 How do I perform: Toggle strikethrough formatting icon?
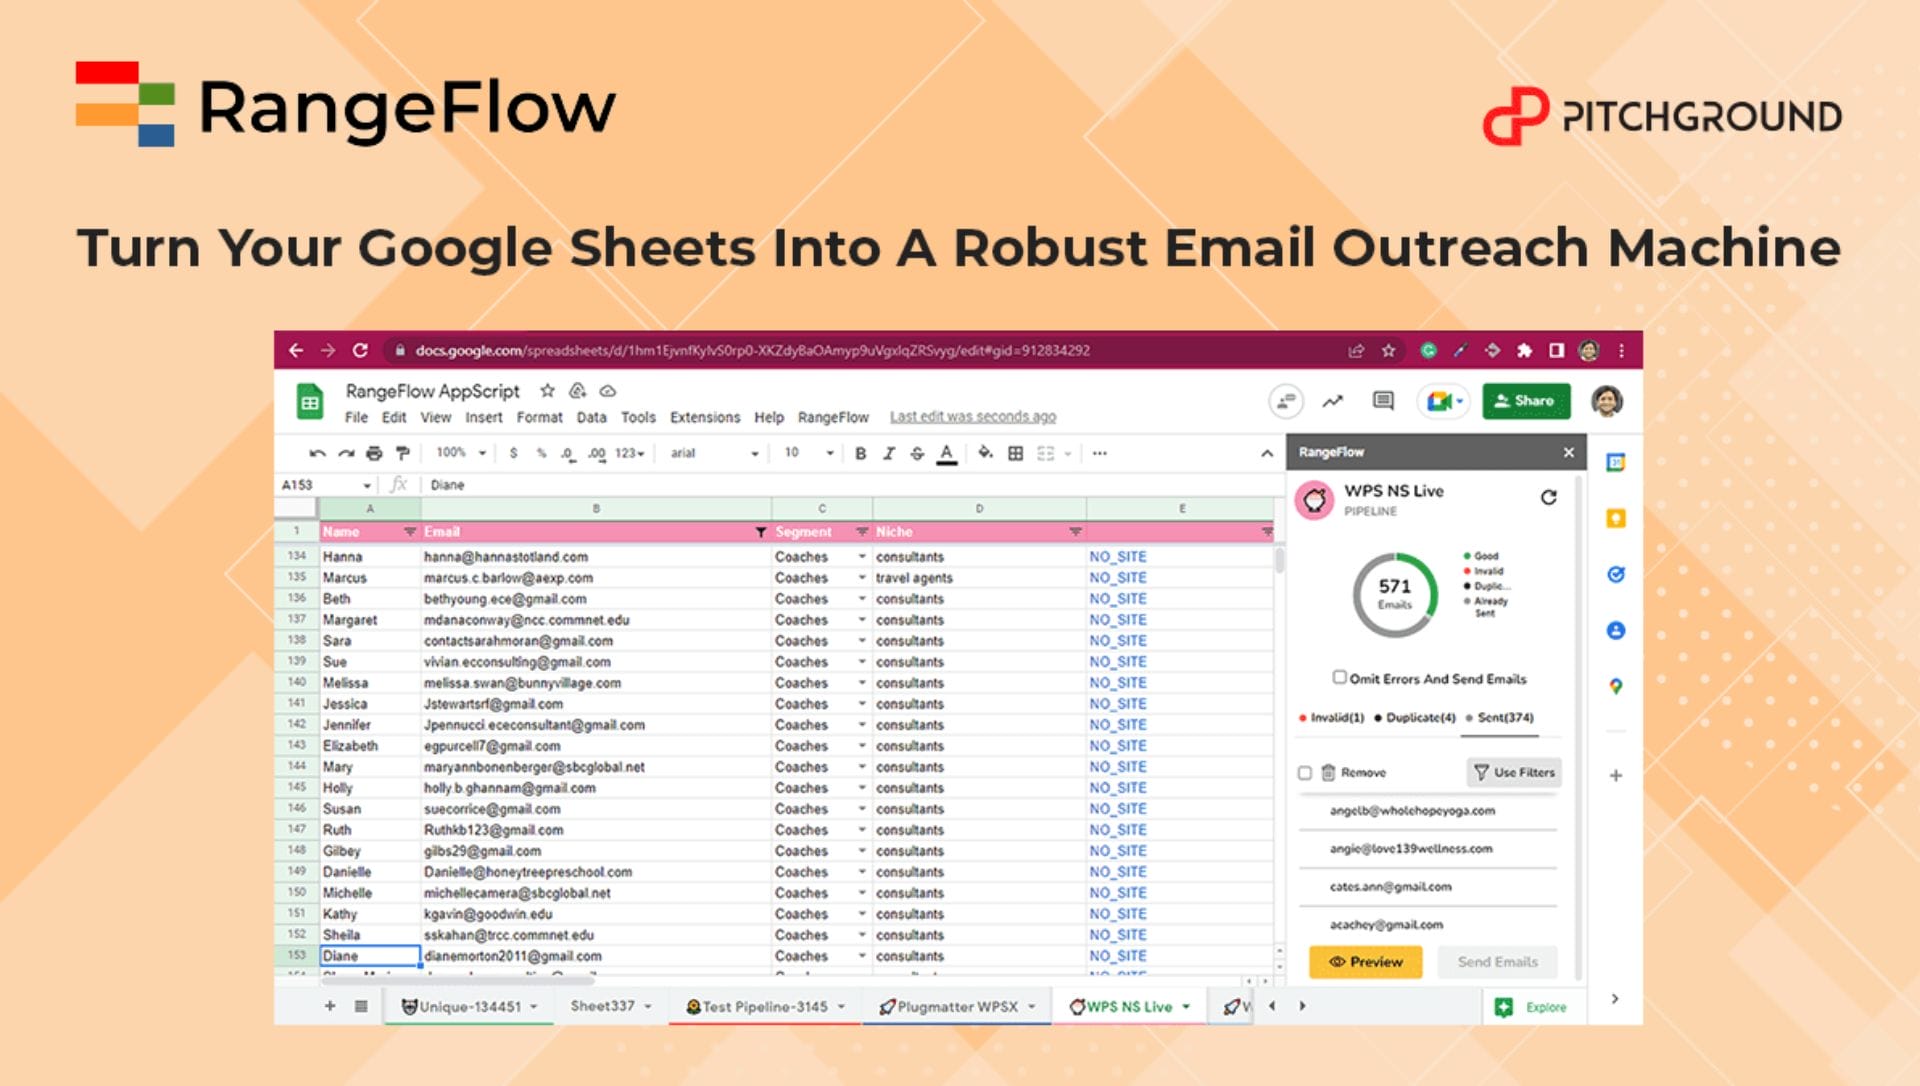[917, 453]
